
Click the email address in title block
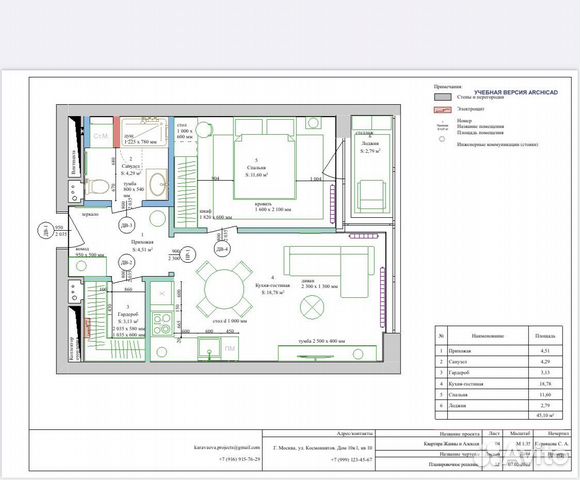click(x=227, y=447)
